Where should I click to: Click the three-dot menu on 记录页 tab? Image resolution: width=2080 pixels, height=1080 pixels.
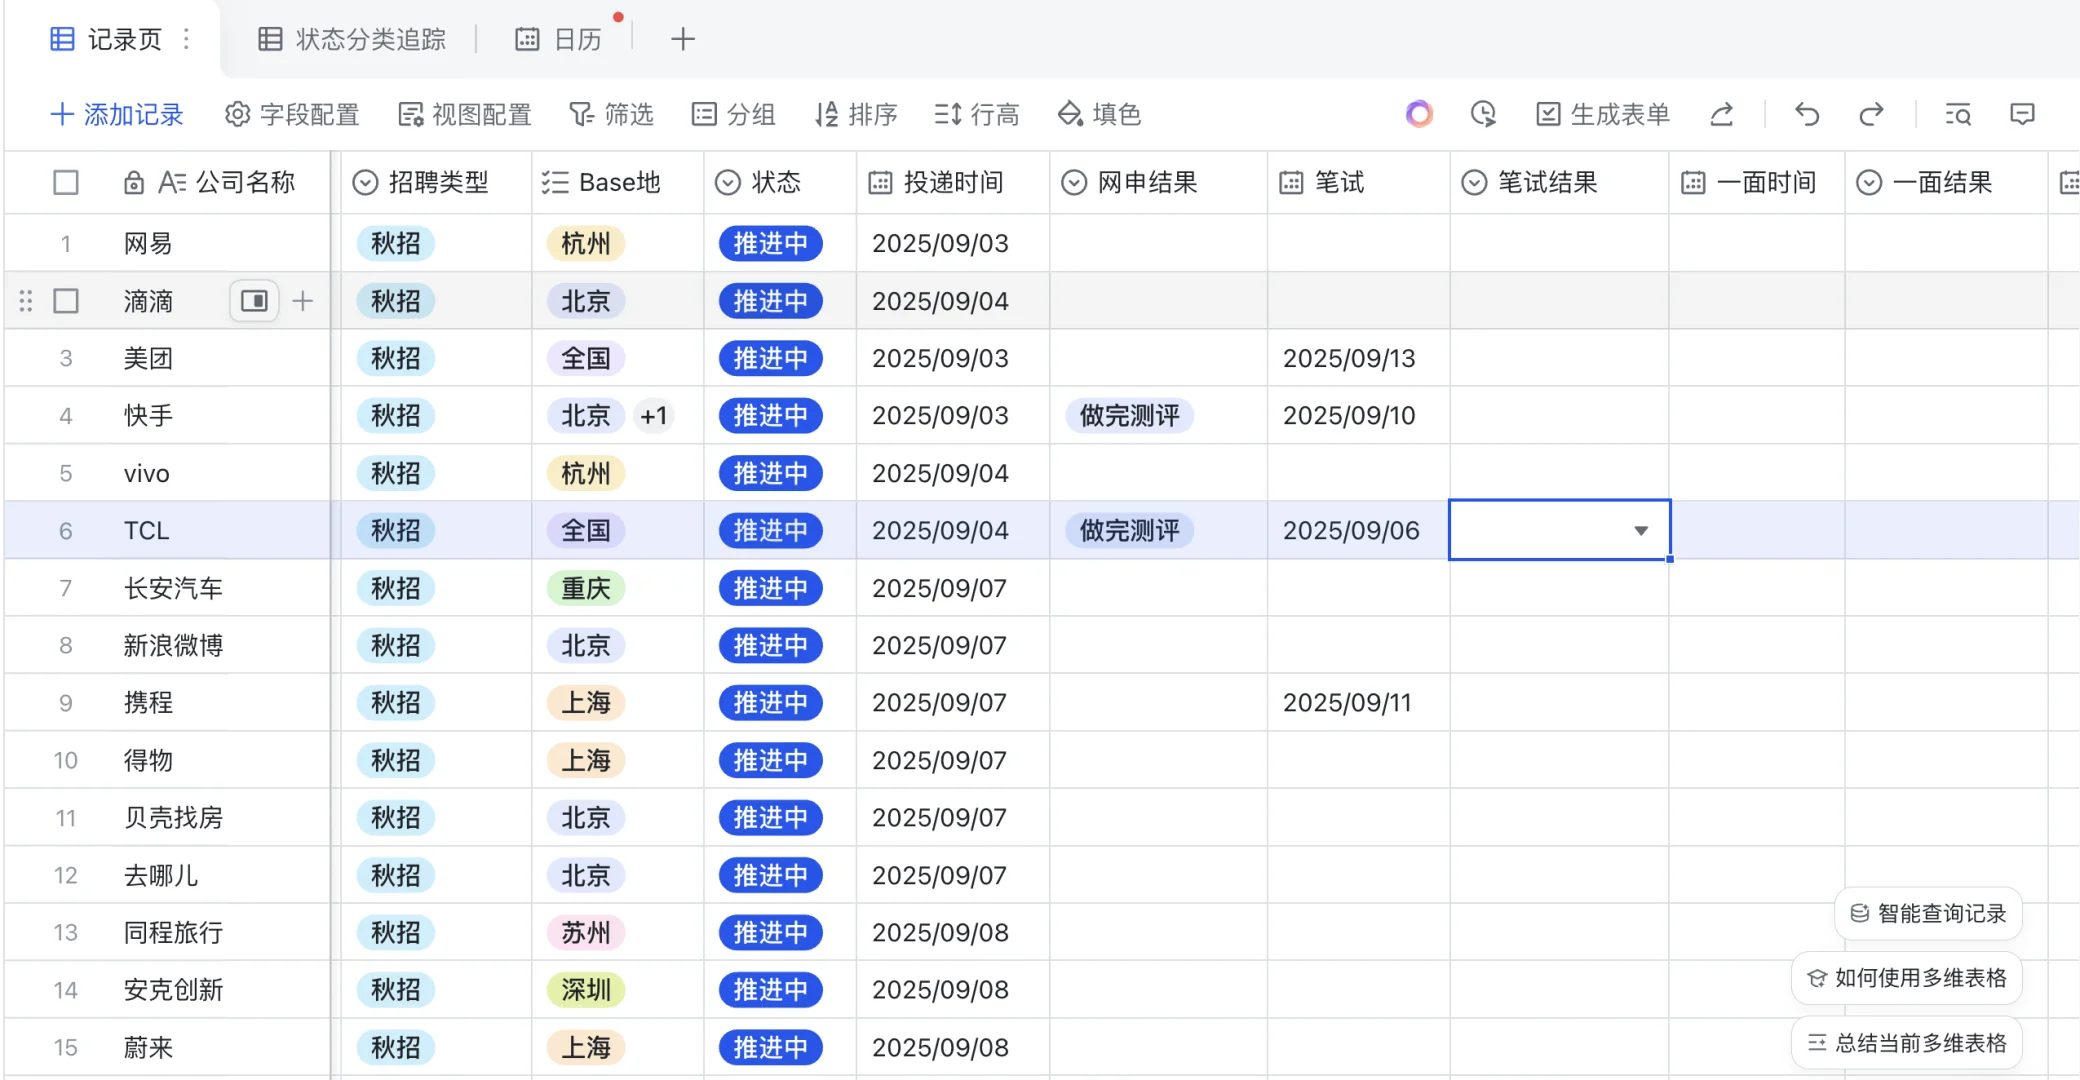(x=187, y=39)
